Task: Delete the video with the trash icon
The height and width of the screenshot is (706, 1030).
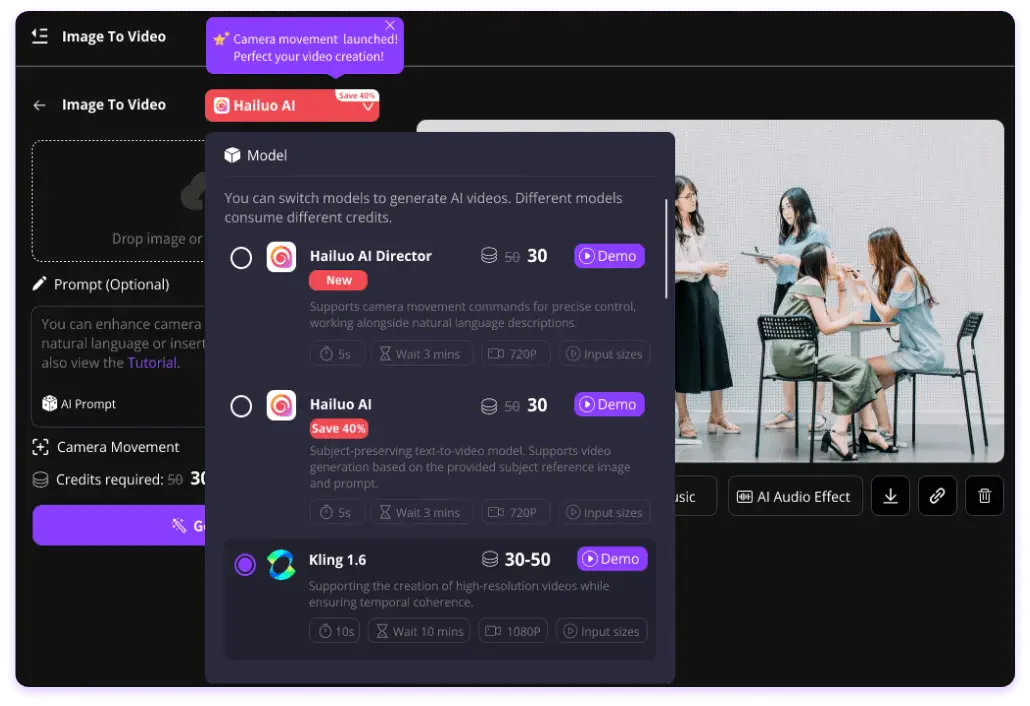Action: [984, 495]
